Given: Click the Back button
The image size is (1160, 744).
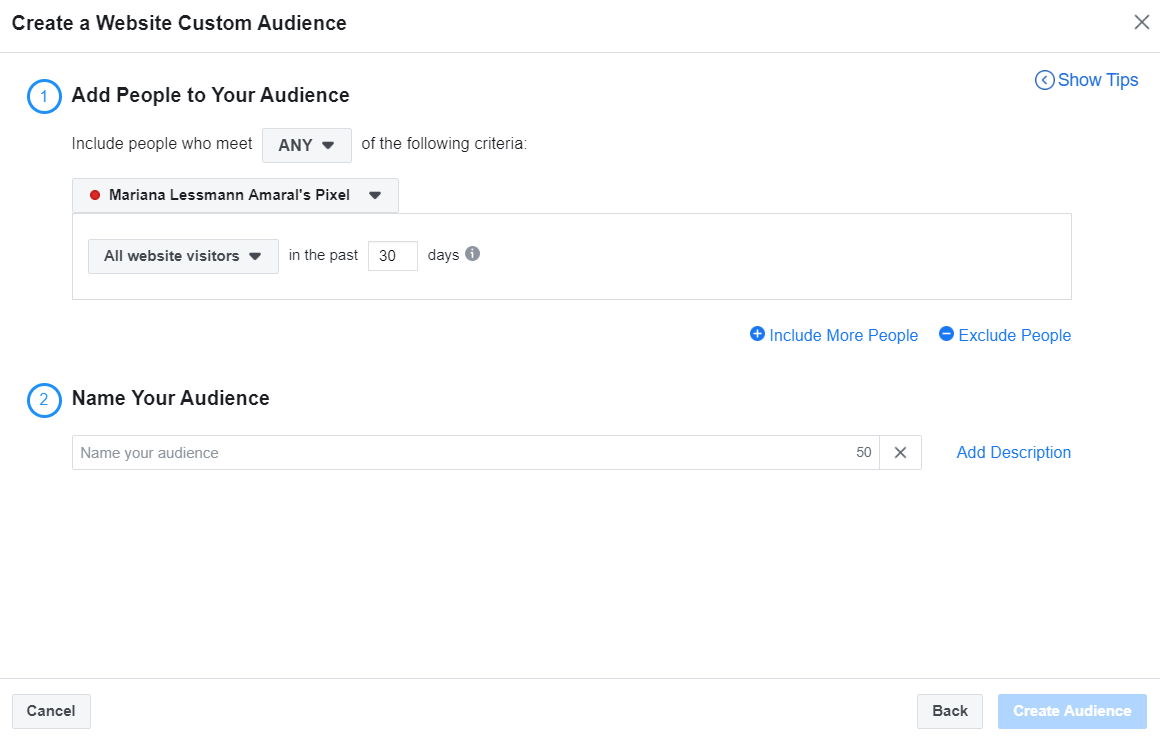Looking at the screenshot, I should click(x=949, y=711).
